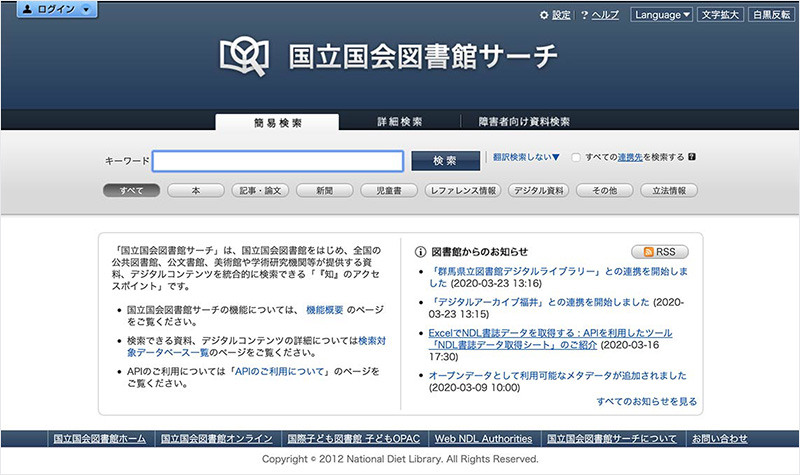This screenshot has height=475, width=800.
Task: Click the info icon beside 図書館からのお知らせ
Action: pos(420,252)
